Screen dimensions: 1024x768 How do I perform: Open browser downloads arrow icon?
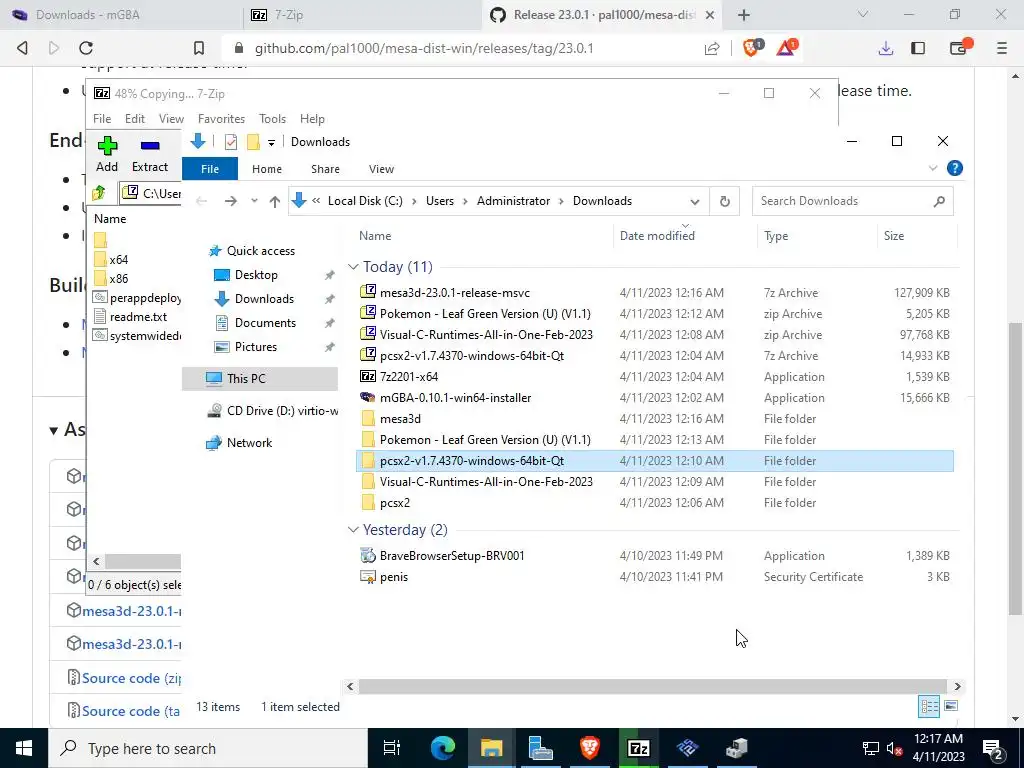tap(886, 48)
